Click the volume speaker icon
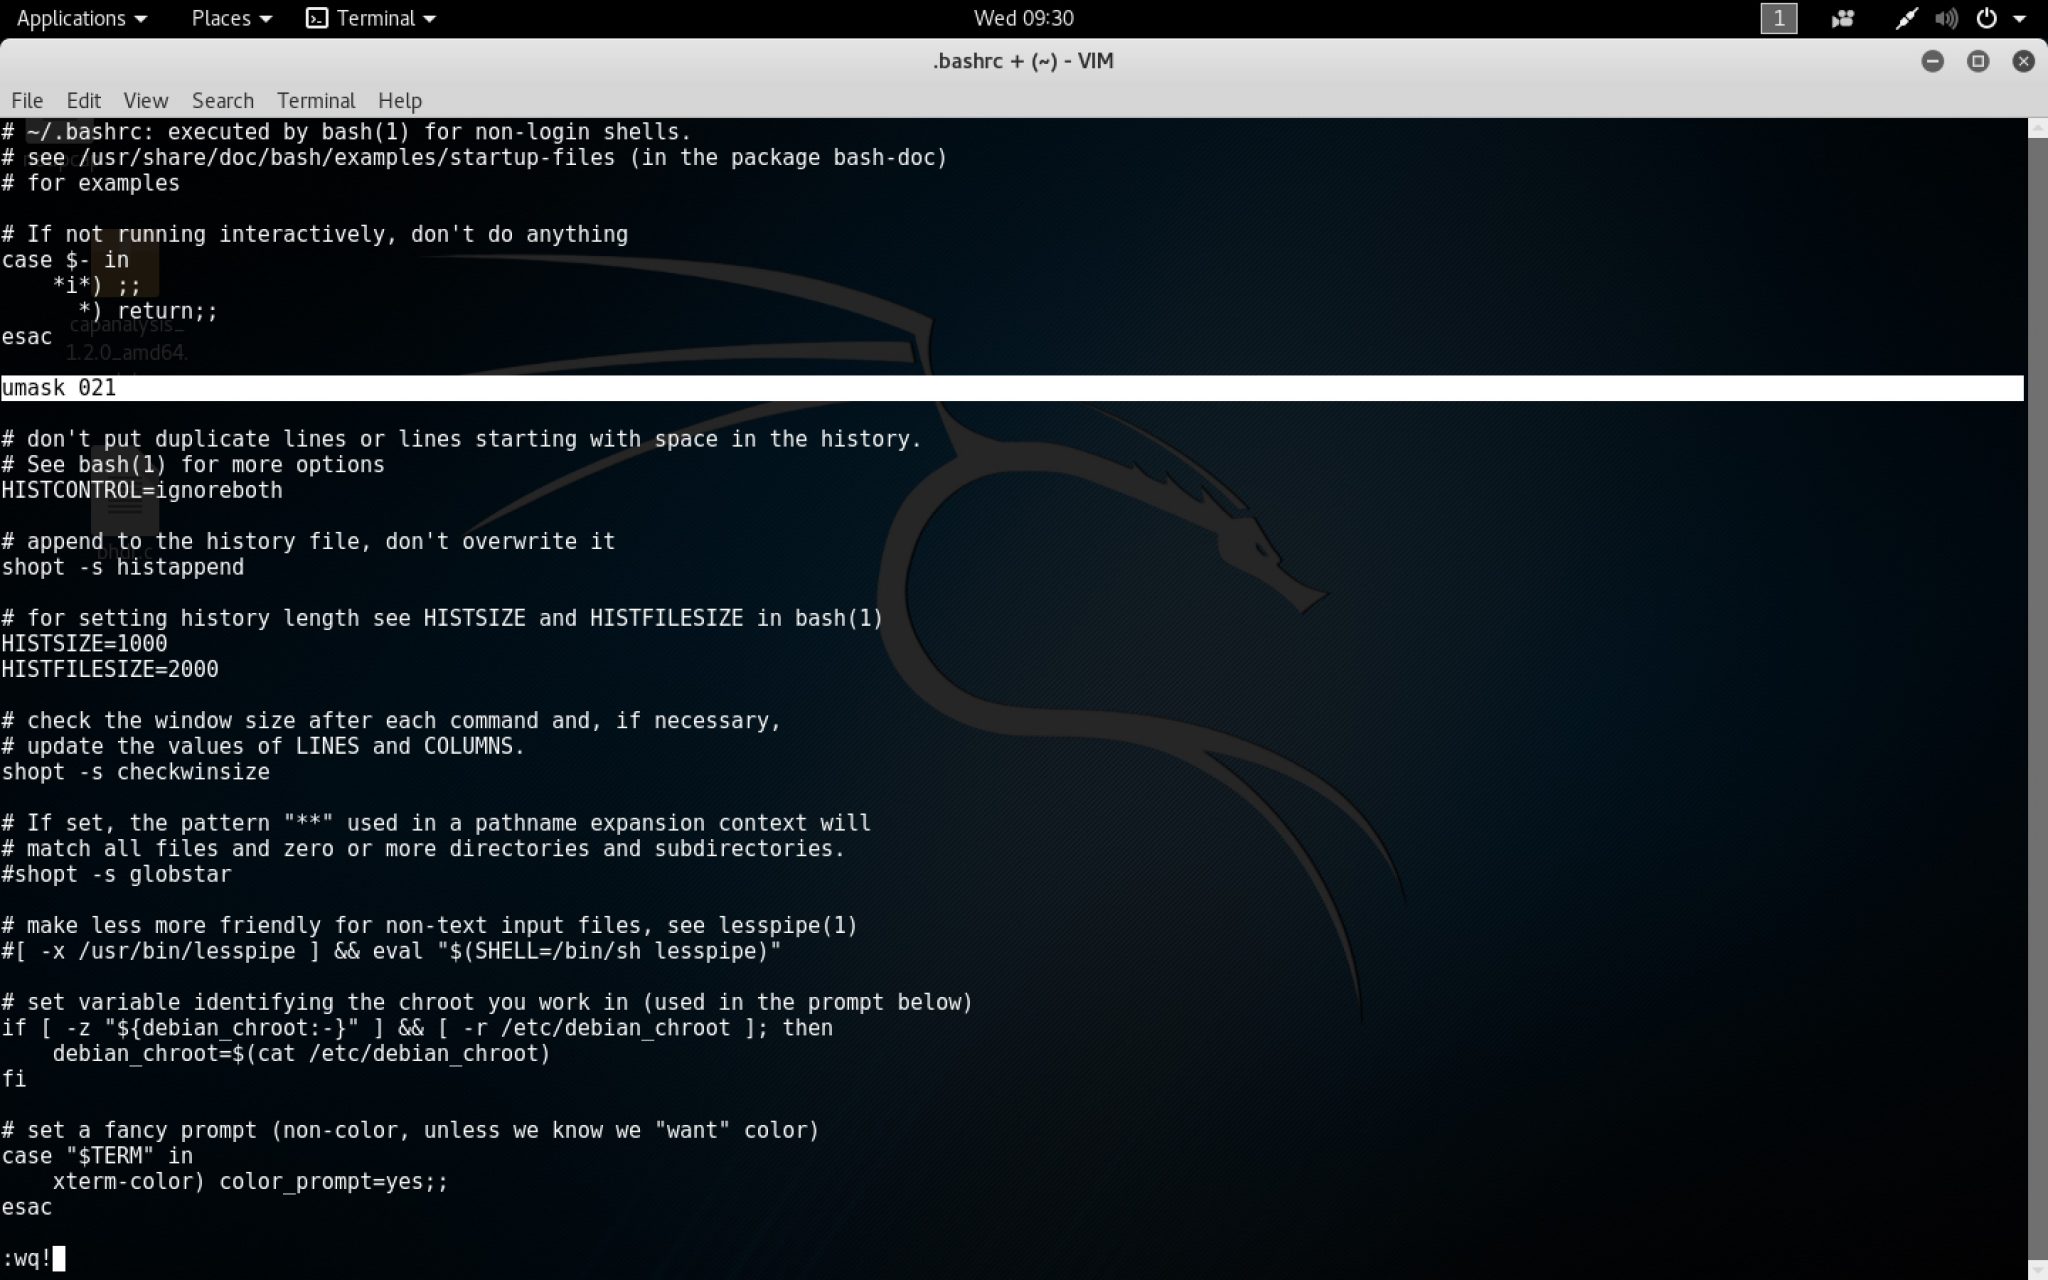 (1946, 18)
